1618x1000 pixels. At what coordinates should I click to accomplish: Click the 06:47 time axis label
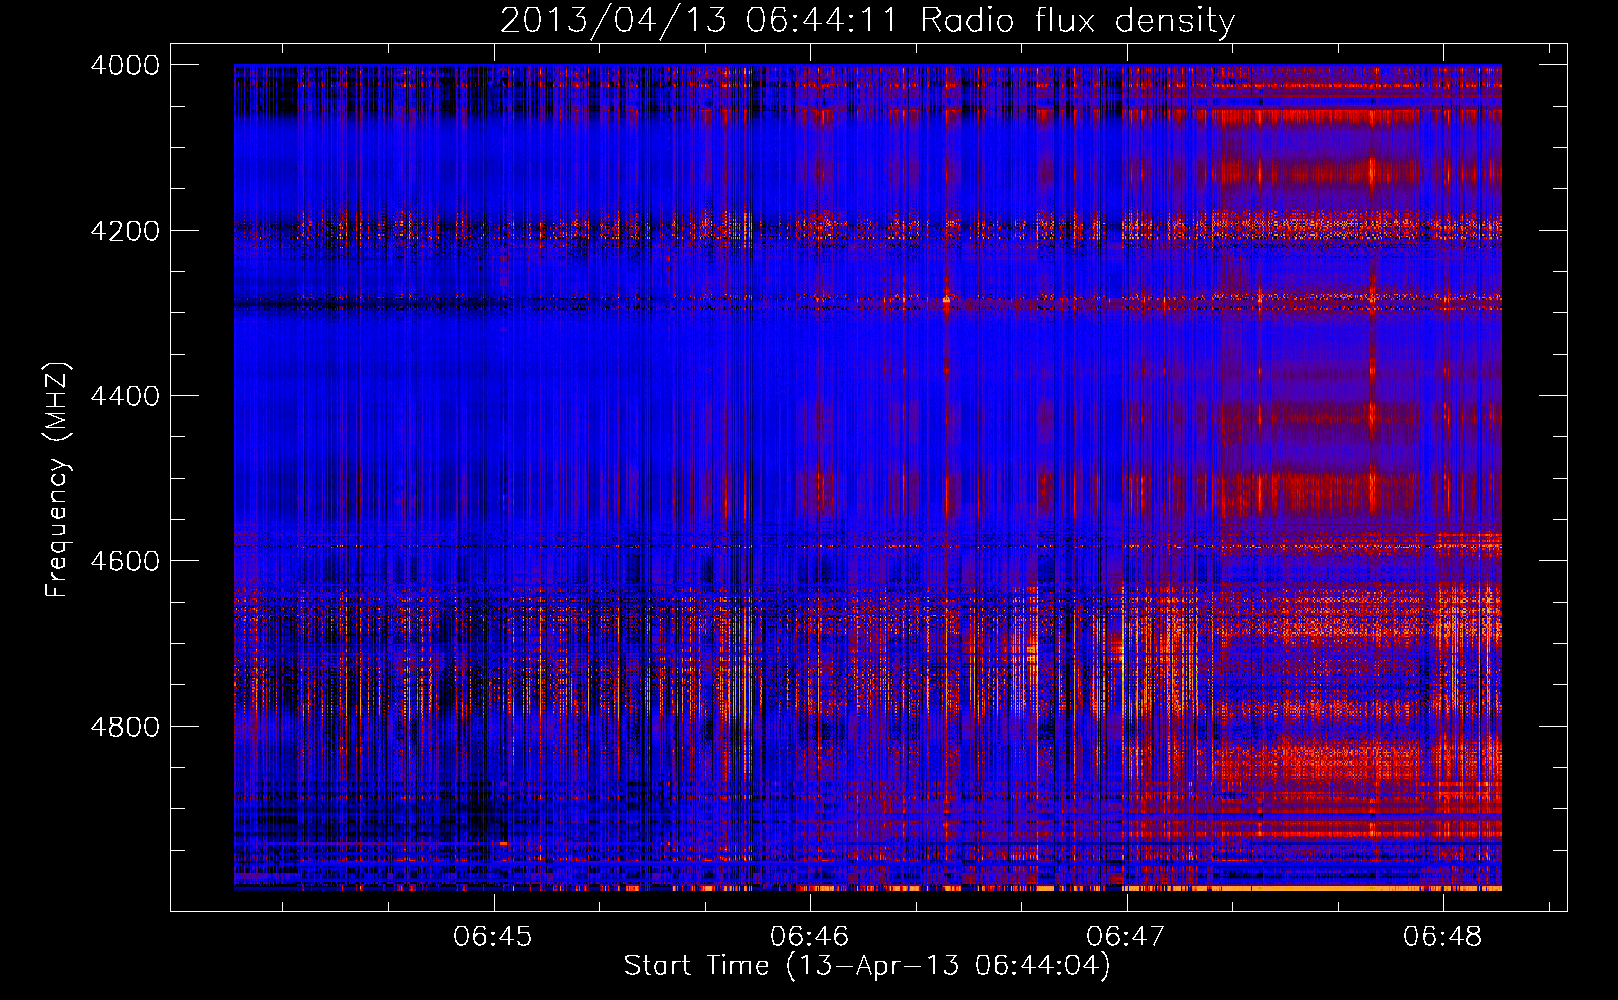(x=1126, y=936)
